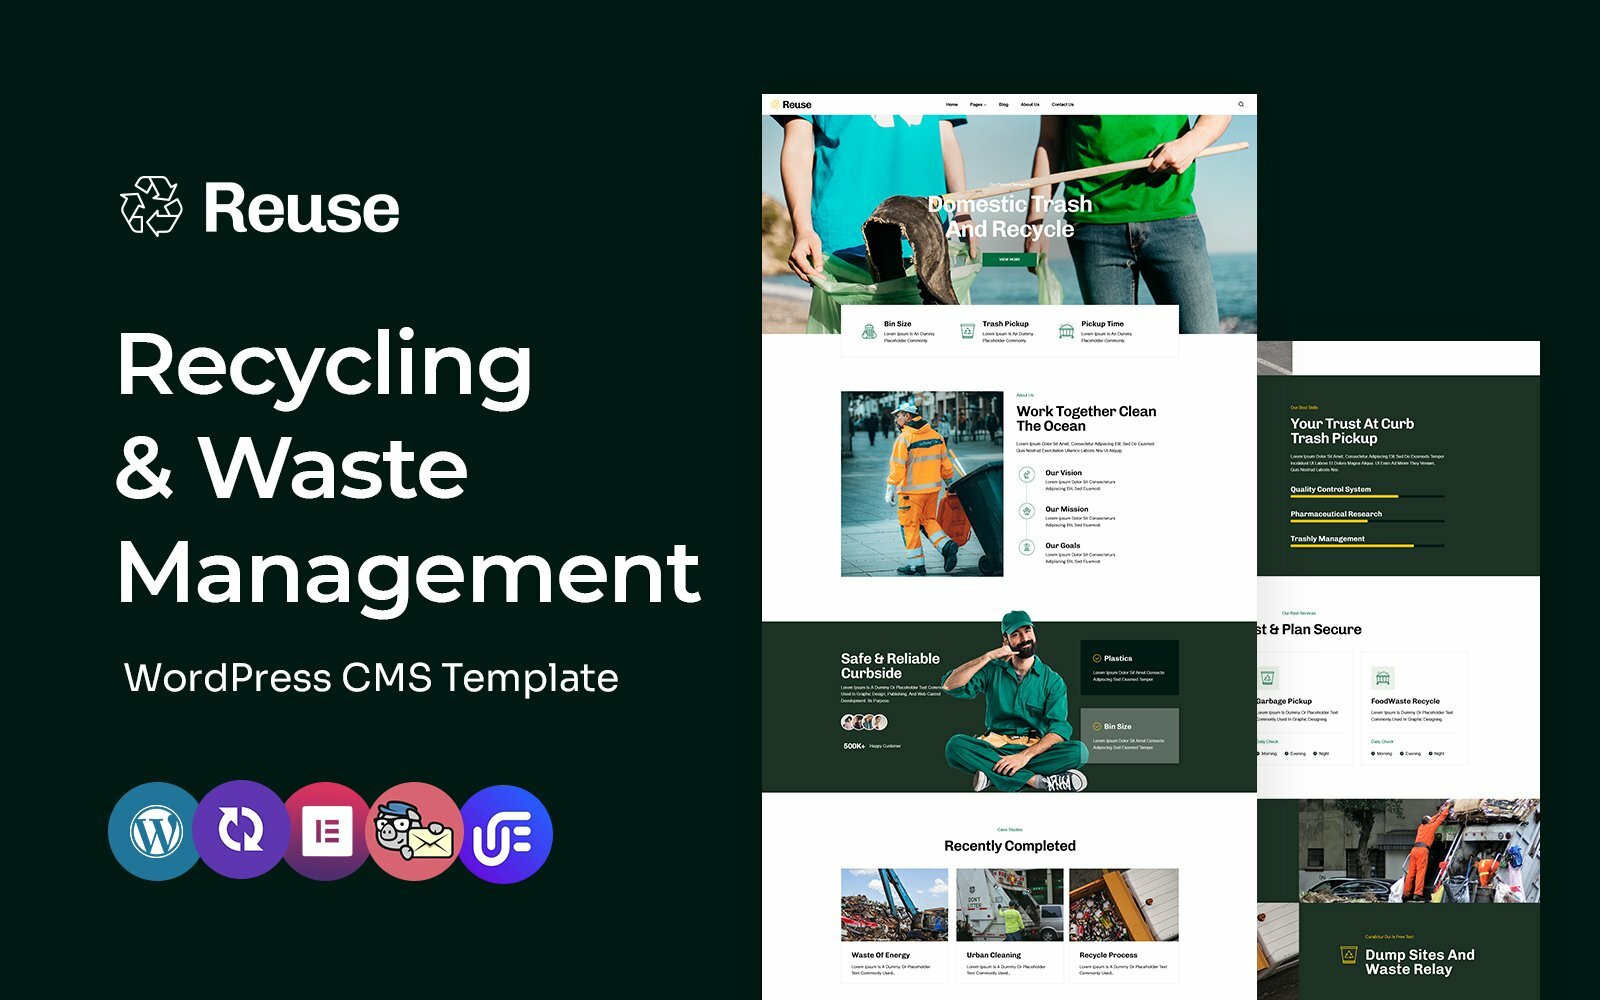
Task: Click the Our Goals icon
Action: (1027, 547)
